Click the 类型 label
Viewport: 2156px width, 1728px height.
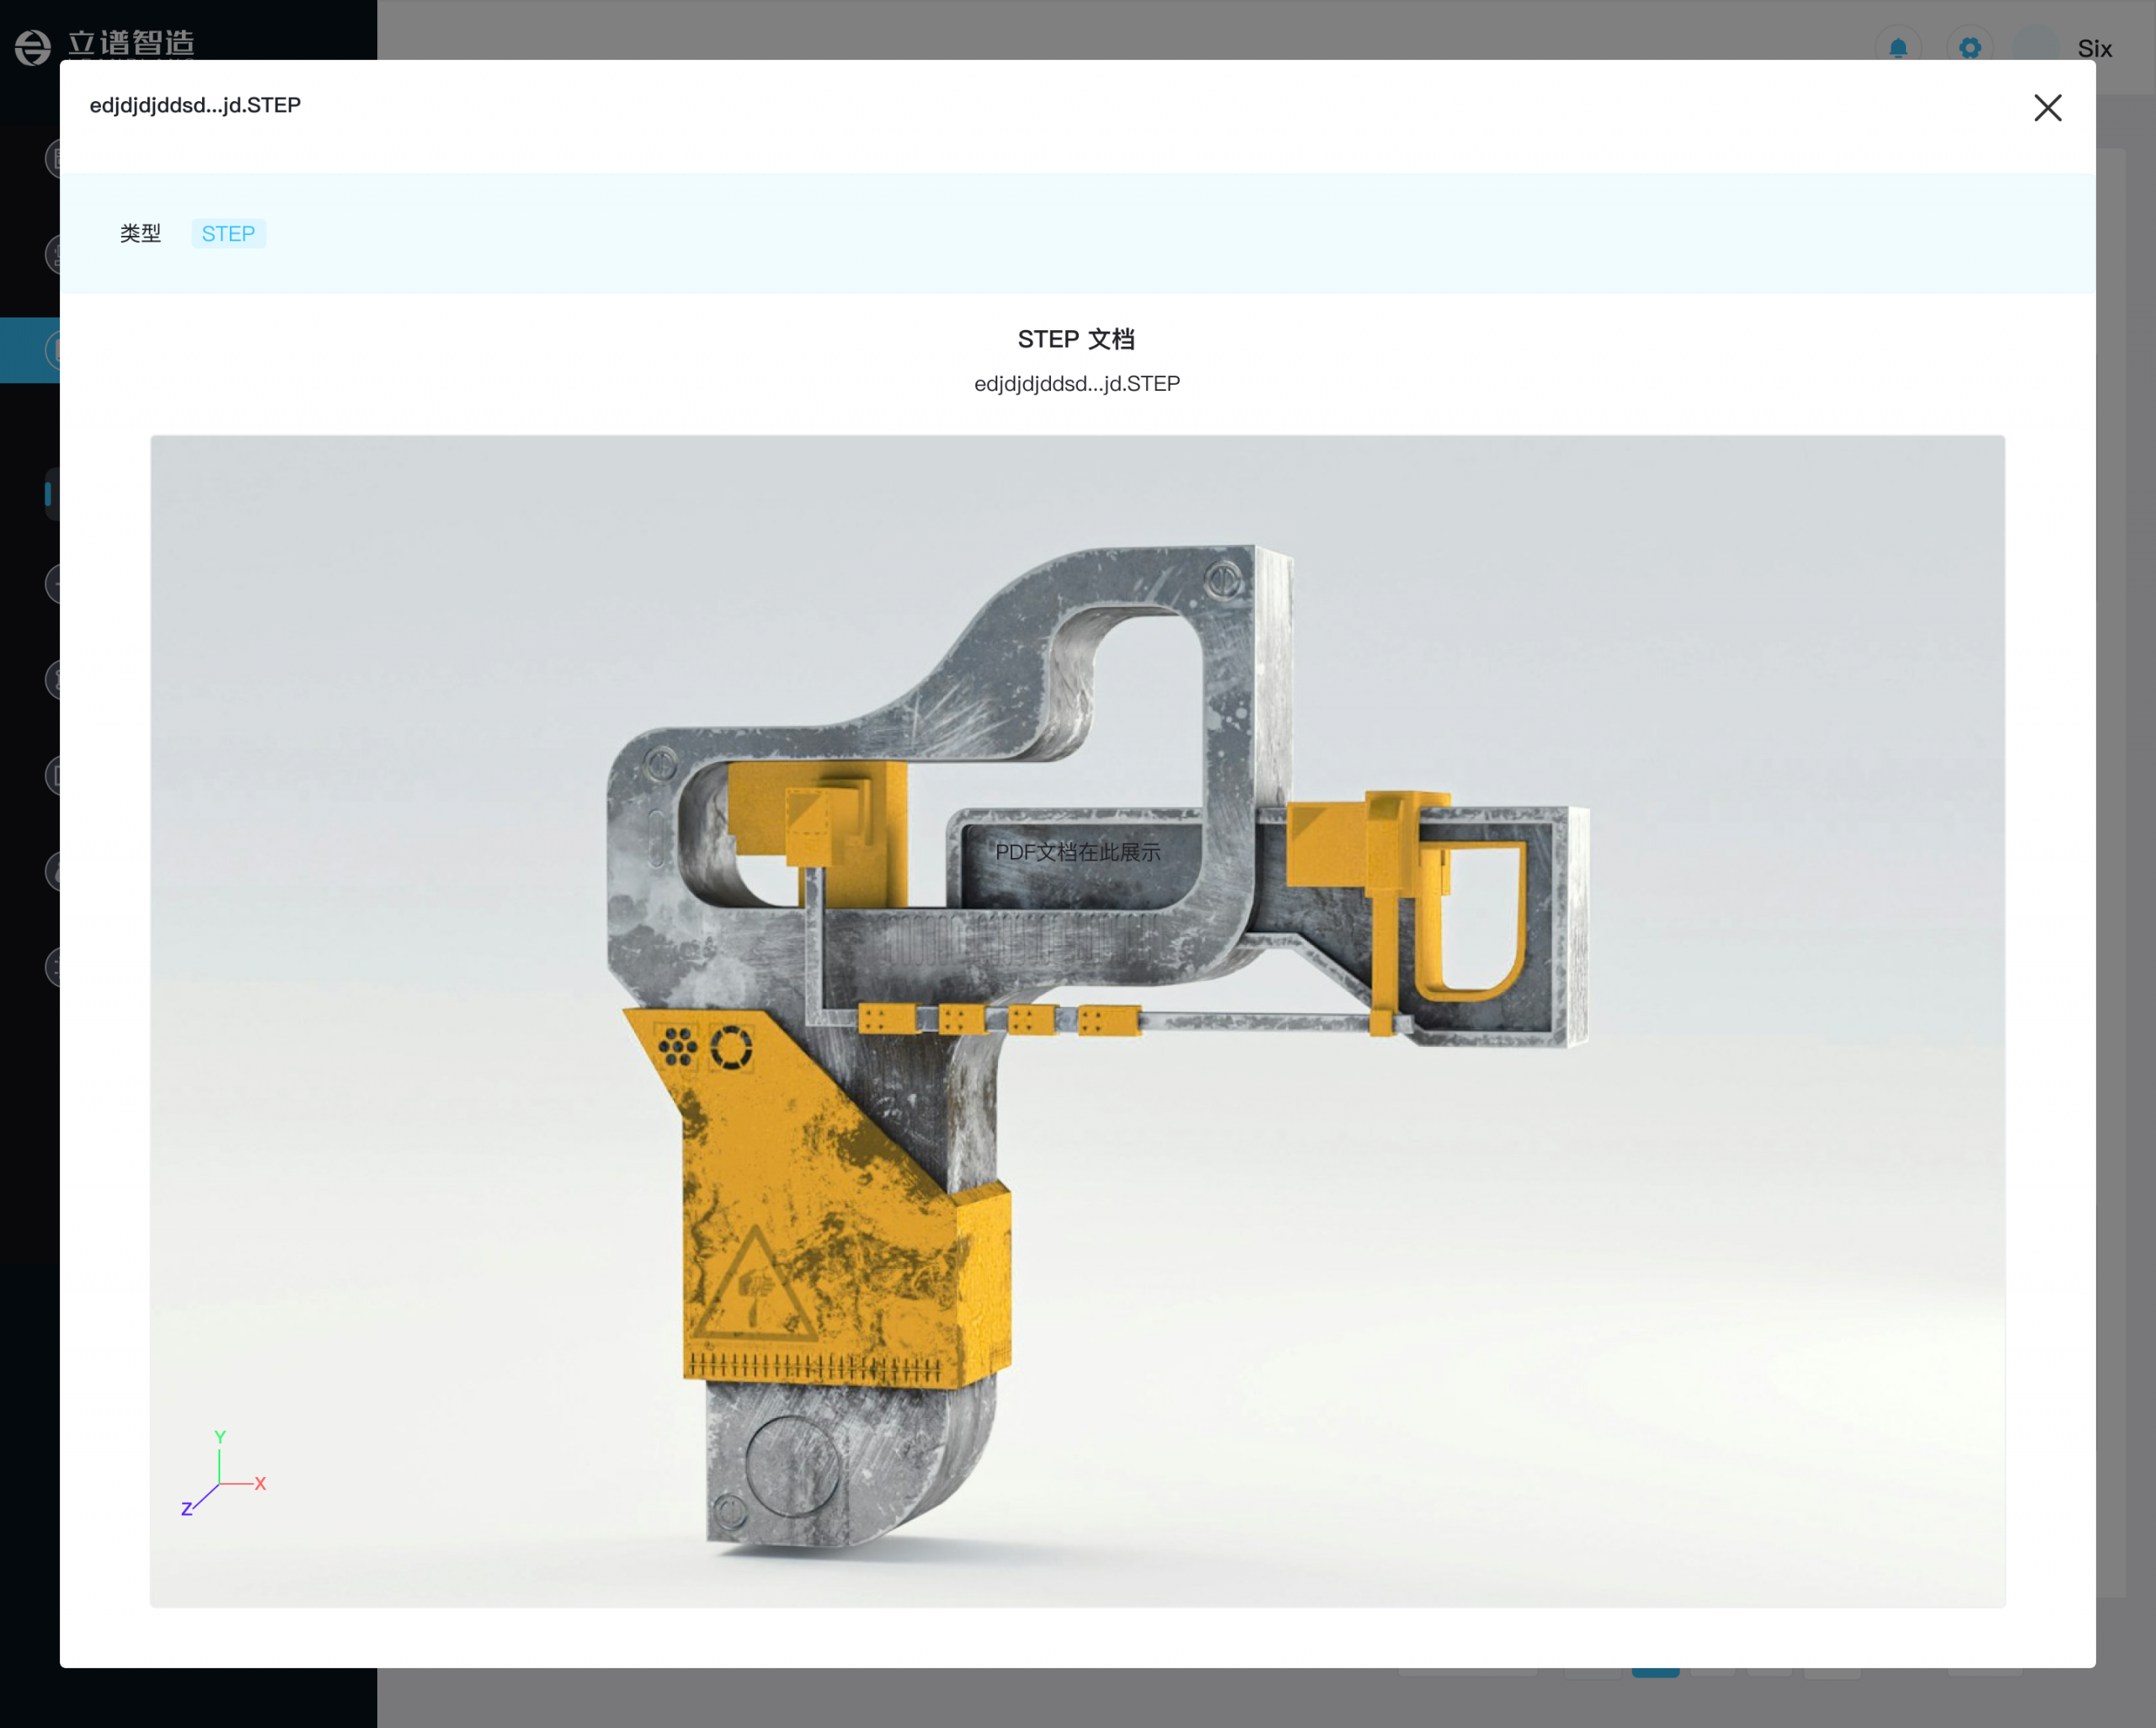point(140,234)
